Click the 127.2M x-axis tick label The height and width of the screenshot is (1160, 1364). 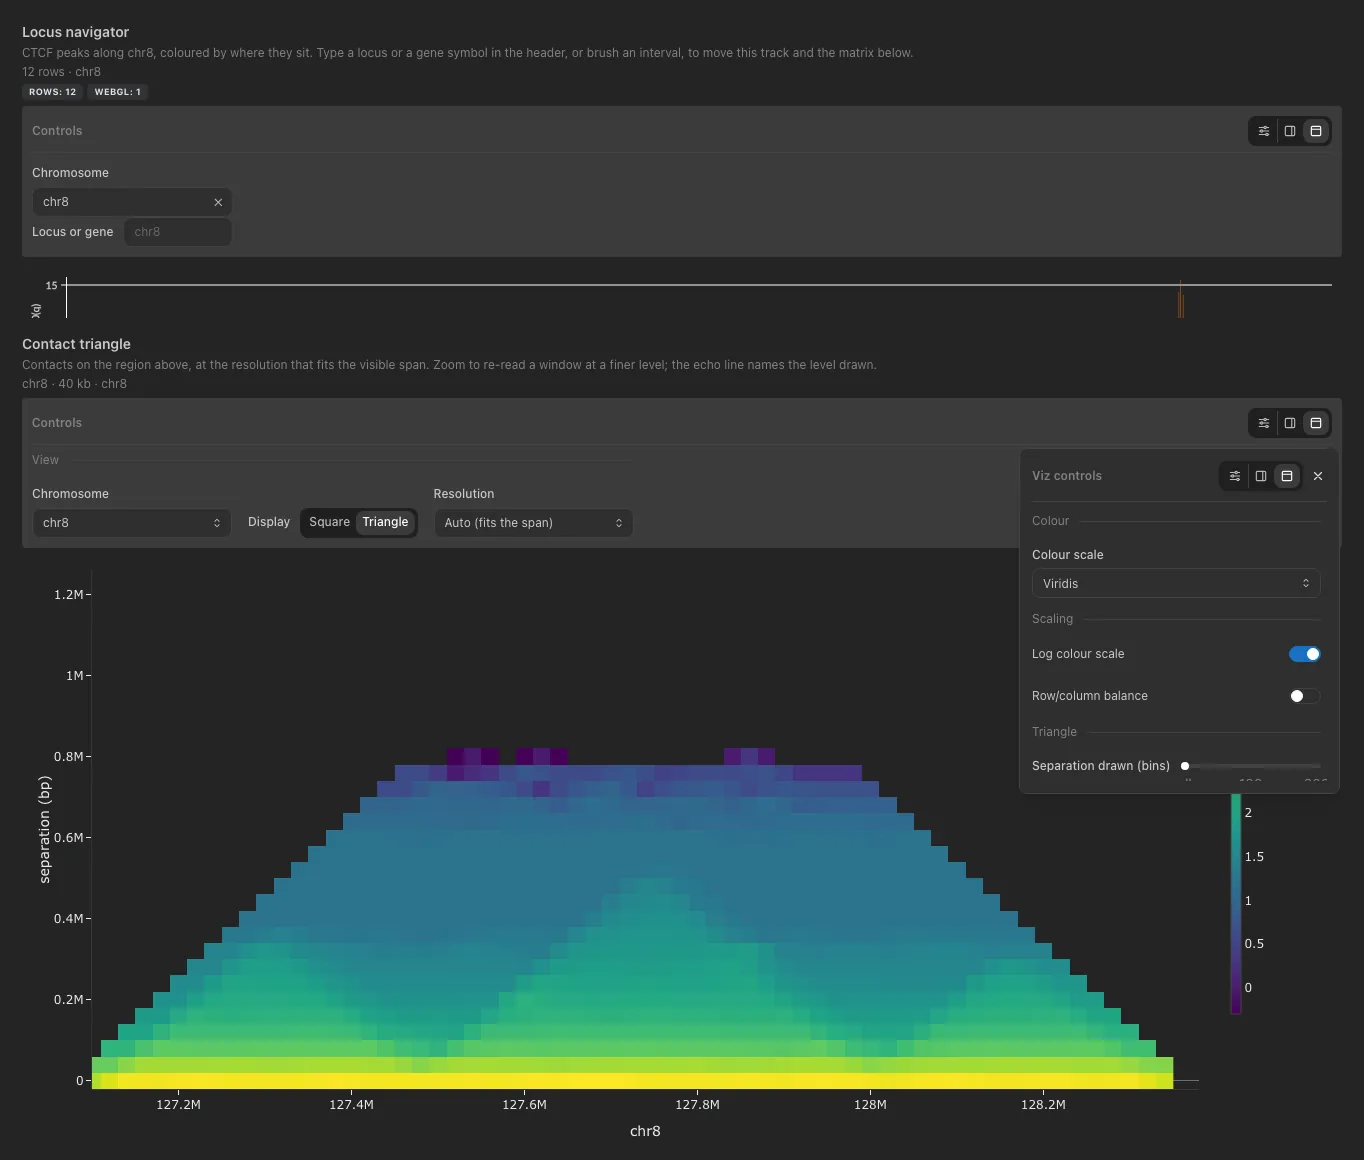coord(178,1105)
